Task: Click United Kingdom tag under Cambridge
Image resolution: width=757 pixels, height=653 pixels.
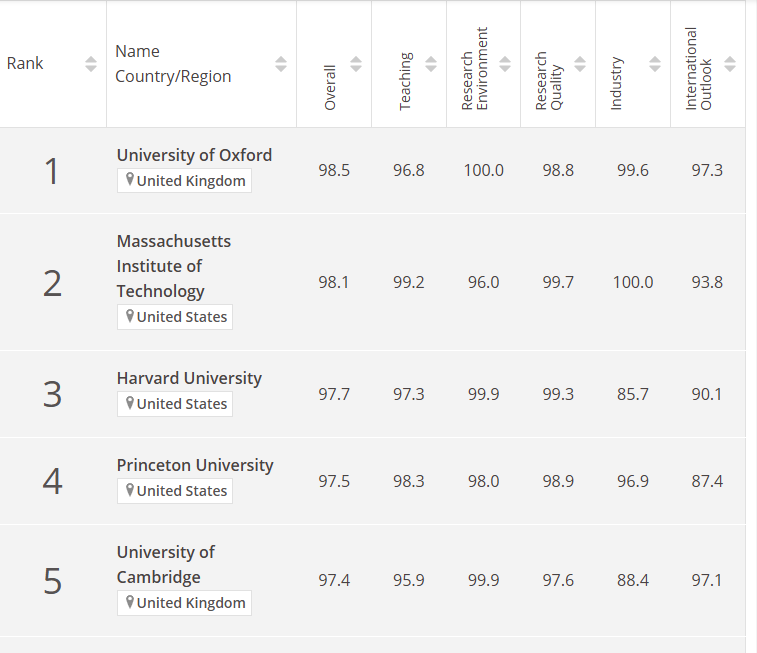Action: pyautogui.click(x=184, y=603)
